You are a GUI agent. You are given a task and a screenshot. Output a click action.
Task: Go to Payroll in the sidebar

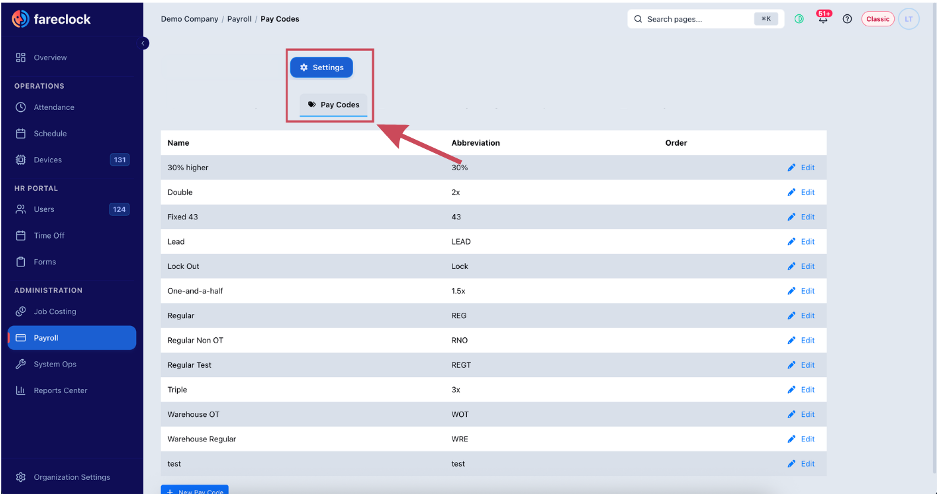(x=72, y=338)
